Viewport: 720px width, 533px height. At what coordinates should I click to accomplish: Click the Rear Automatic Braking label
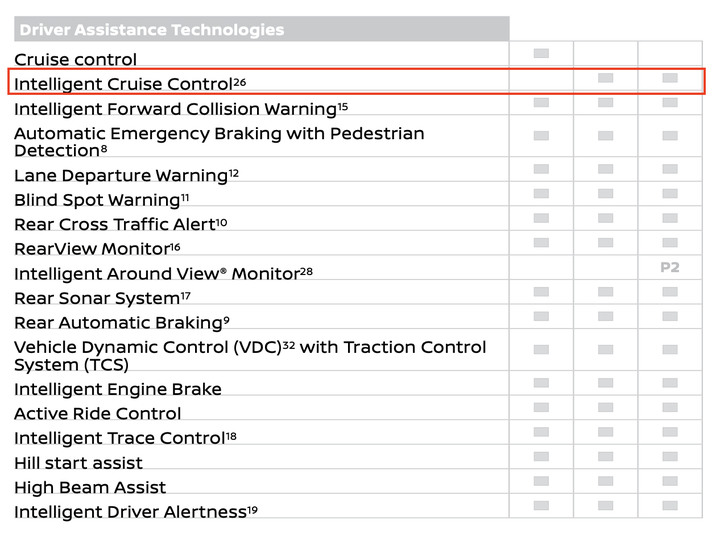pos(122,323)
